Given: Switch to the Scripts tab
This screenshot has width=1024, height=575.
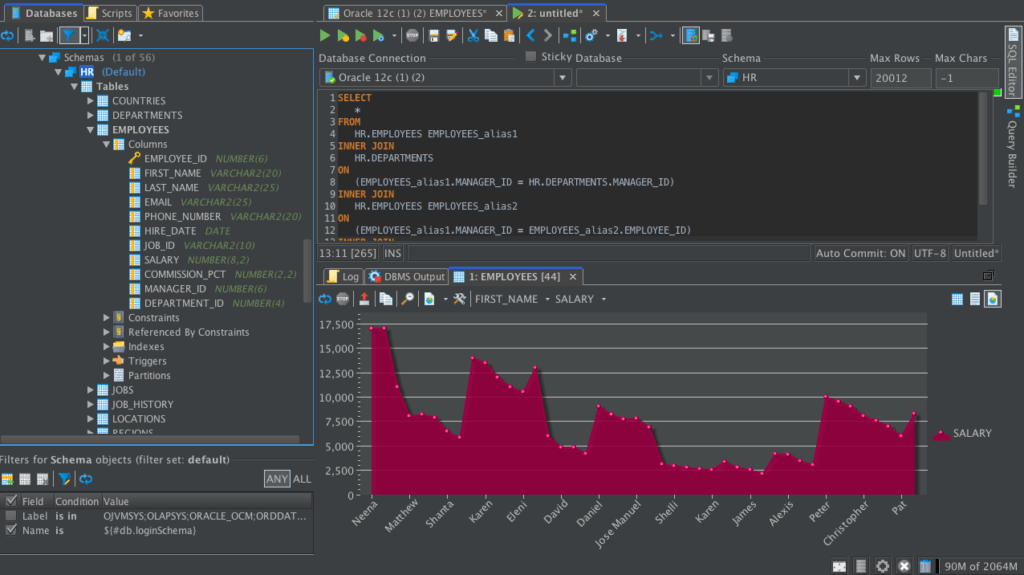Looking at the screenshot, I should [x=110, y=13].
